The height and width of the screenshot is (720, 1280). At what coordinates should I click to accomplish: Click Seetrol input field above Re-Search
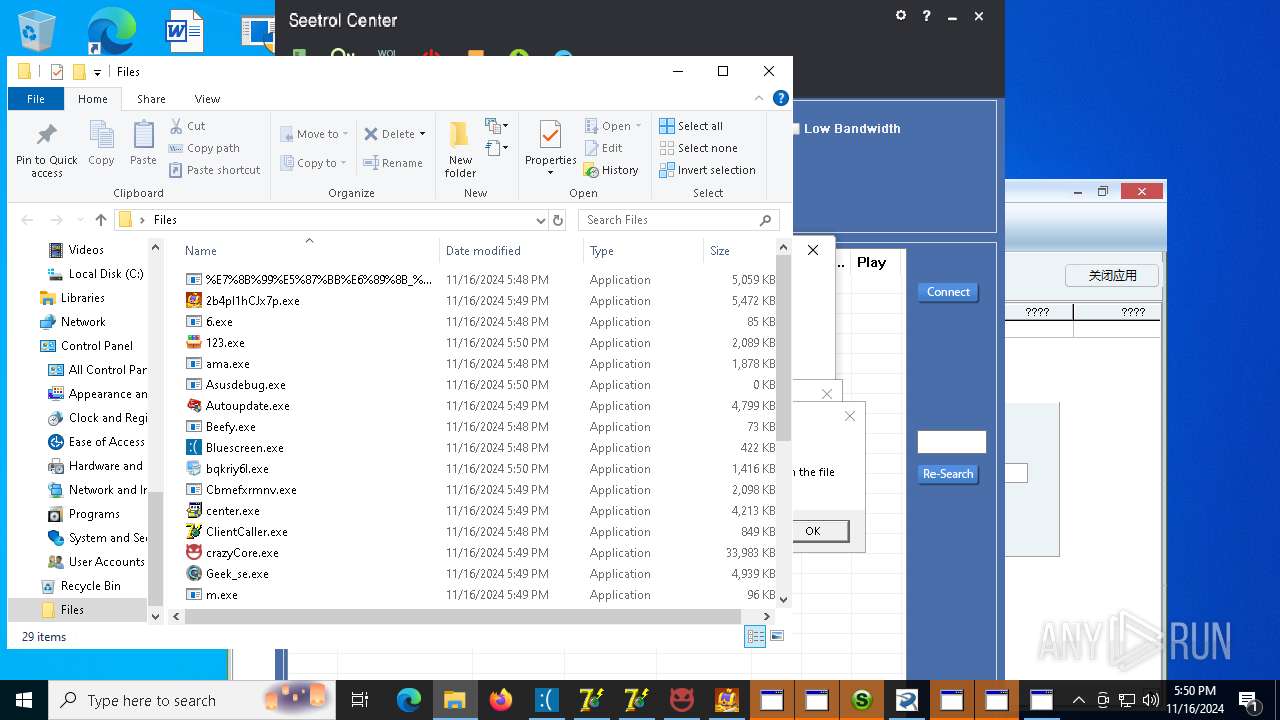(x=952, y=442)
